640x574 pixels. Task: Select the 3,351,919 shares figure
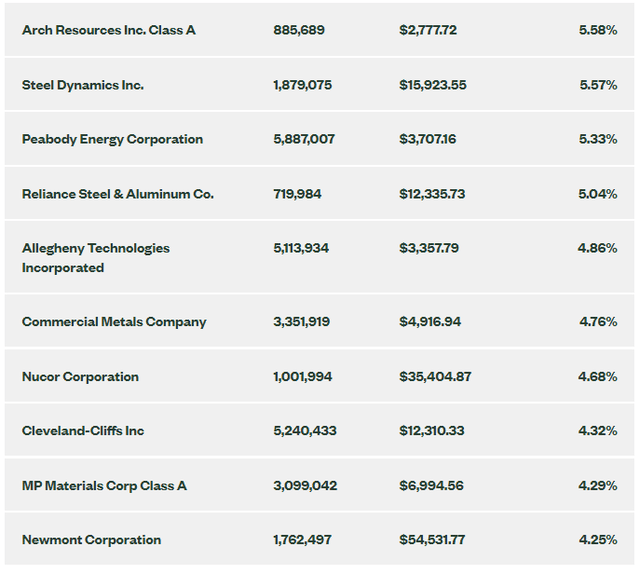[301, 322]
